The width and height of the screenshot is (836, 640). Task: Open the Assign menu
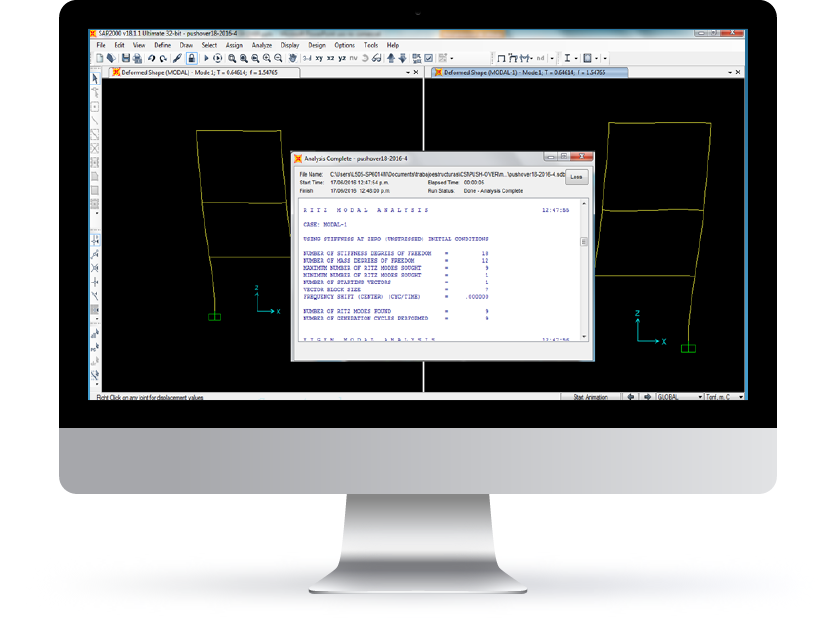[x=234, y=45]
